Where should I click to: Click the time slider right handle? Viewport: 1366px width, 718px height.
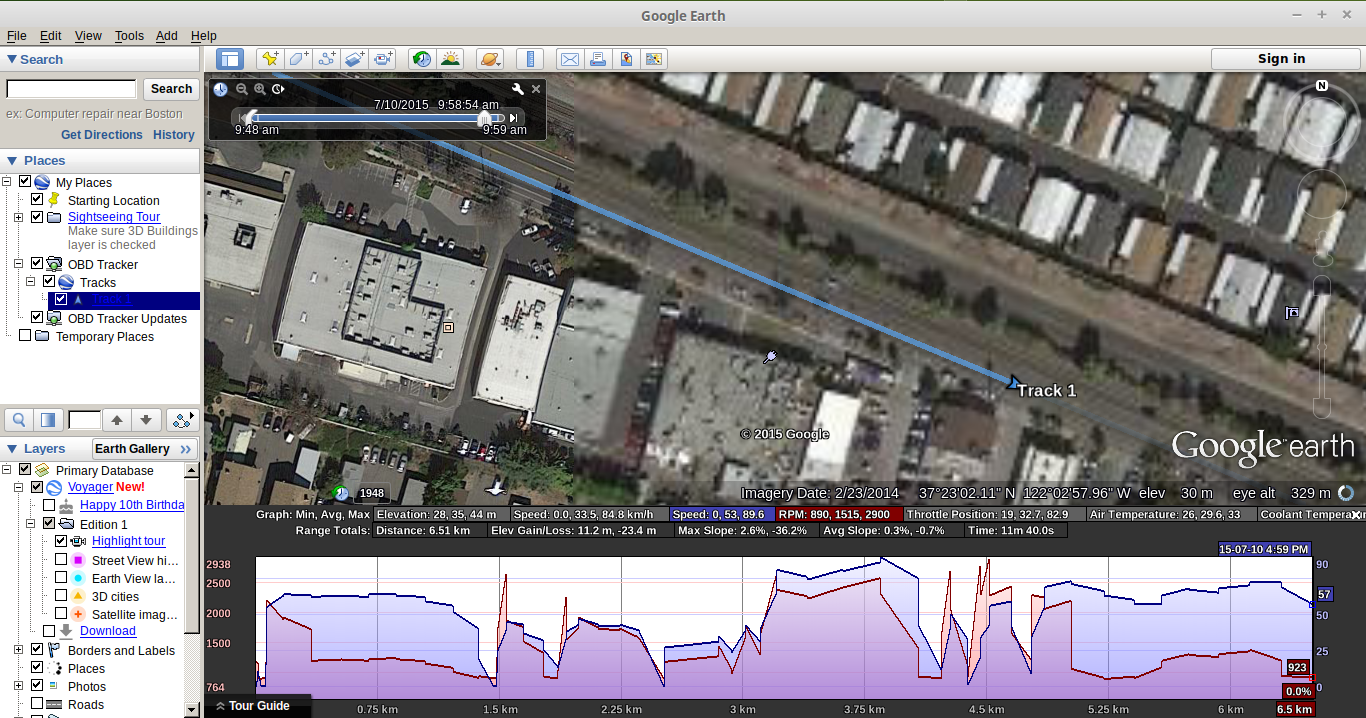(x=485, y=117)
